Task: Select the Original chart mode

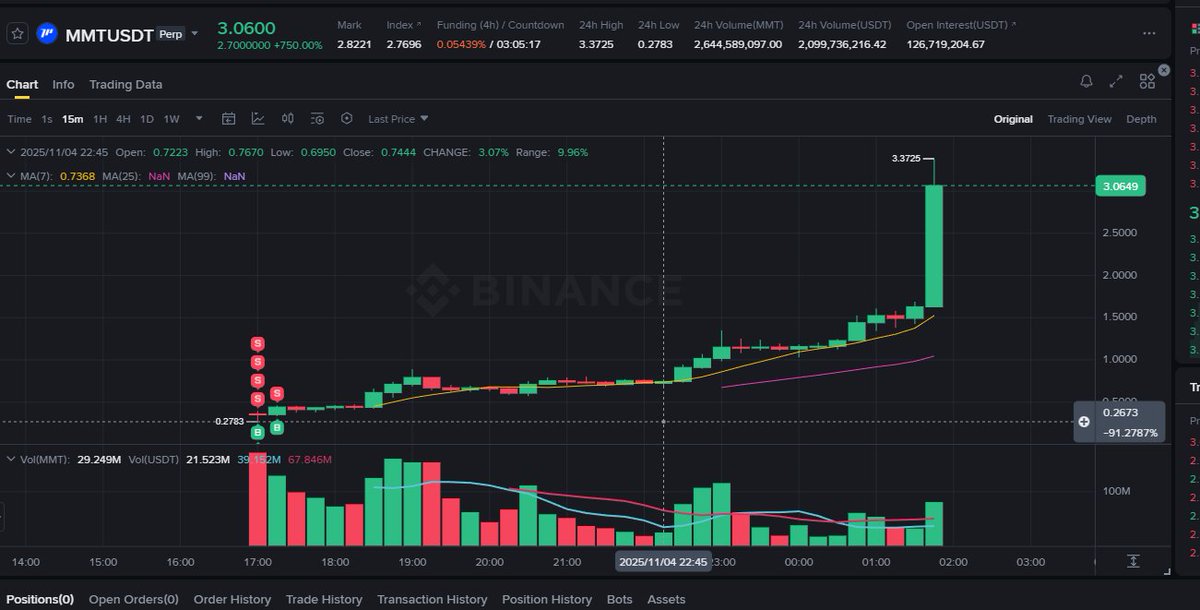Action: pos(1013,118)
